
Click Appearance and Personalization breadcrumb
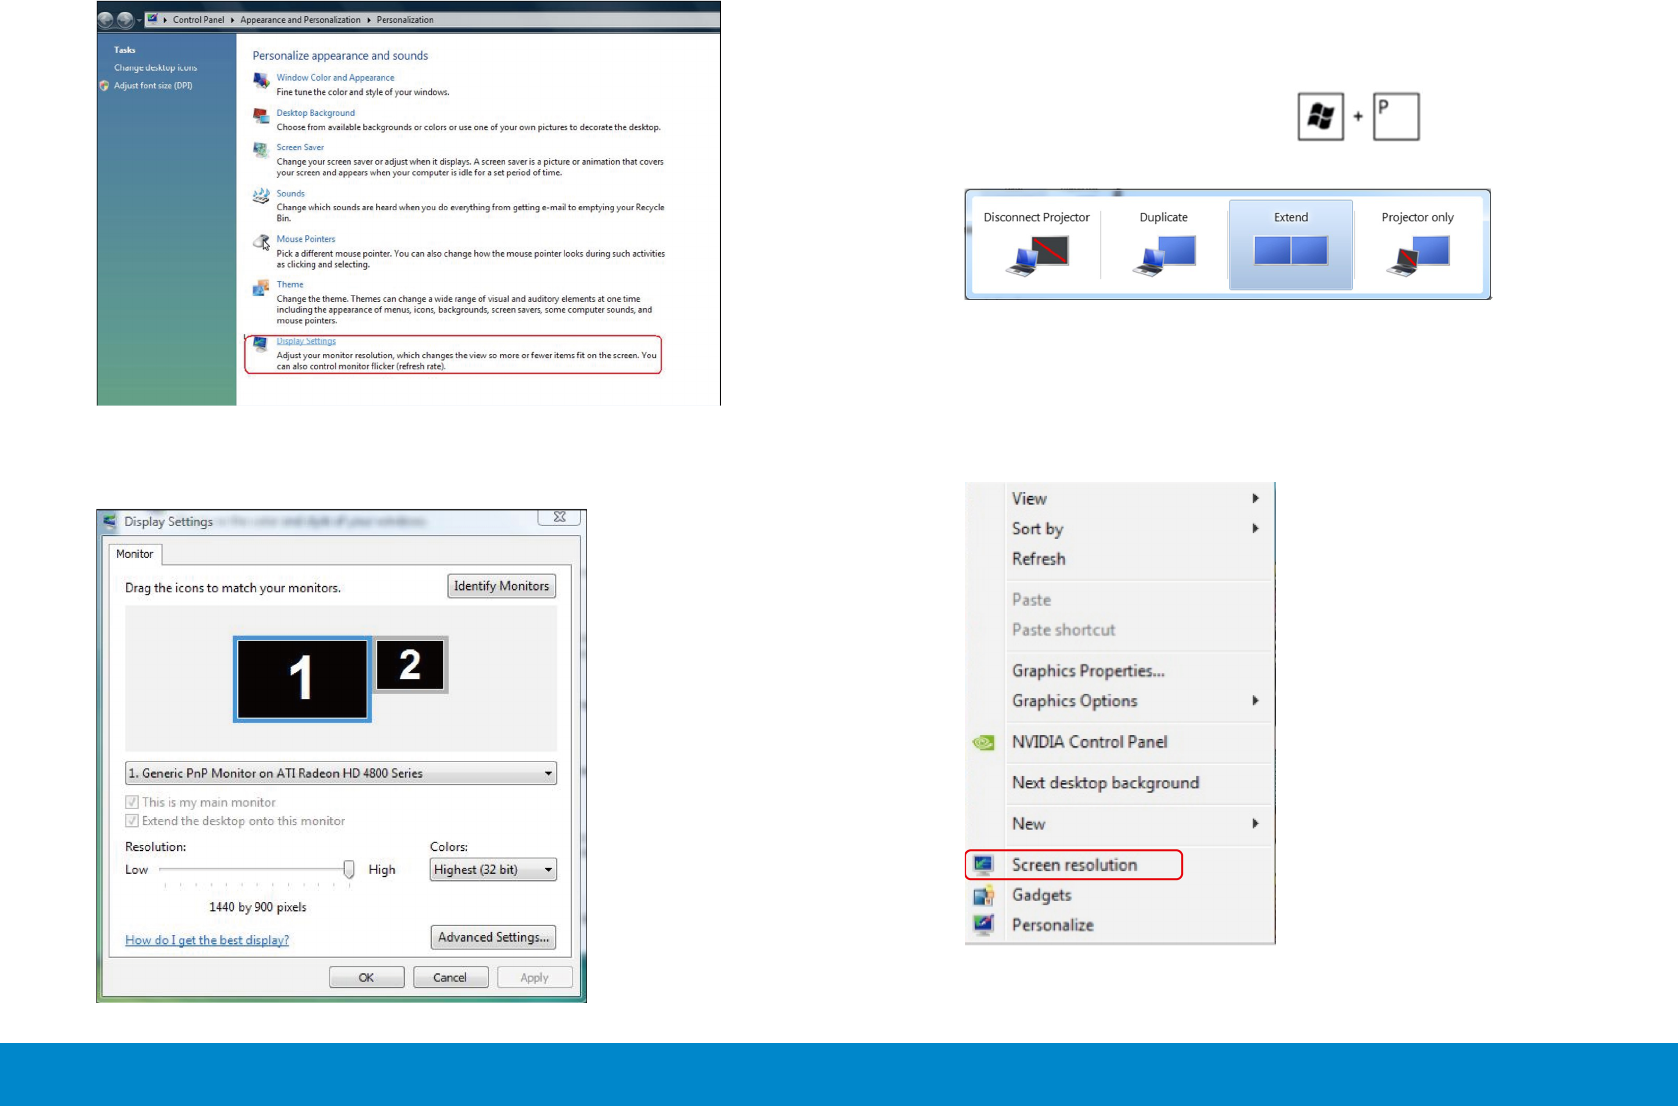301,20
